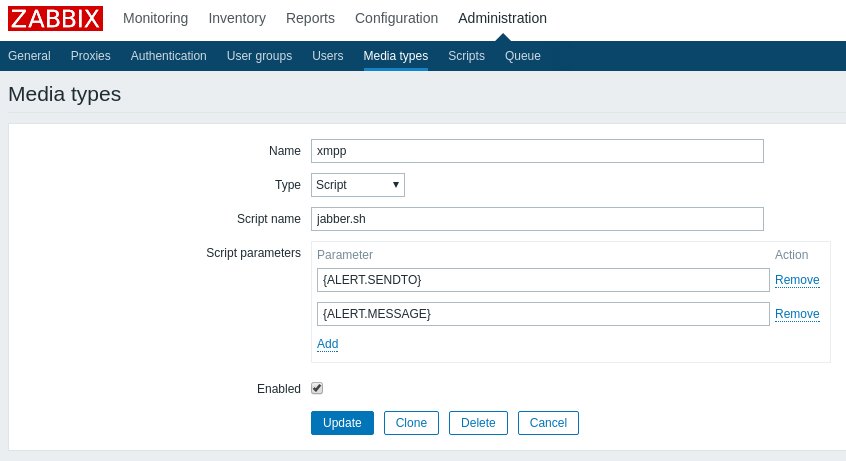This screenshot has height=461, width=846.
Task: Toggle the Enabled checkbox
Action: [317, 388]
